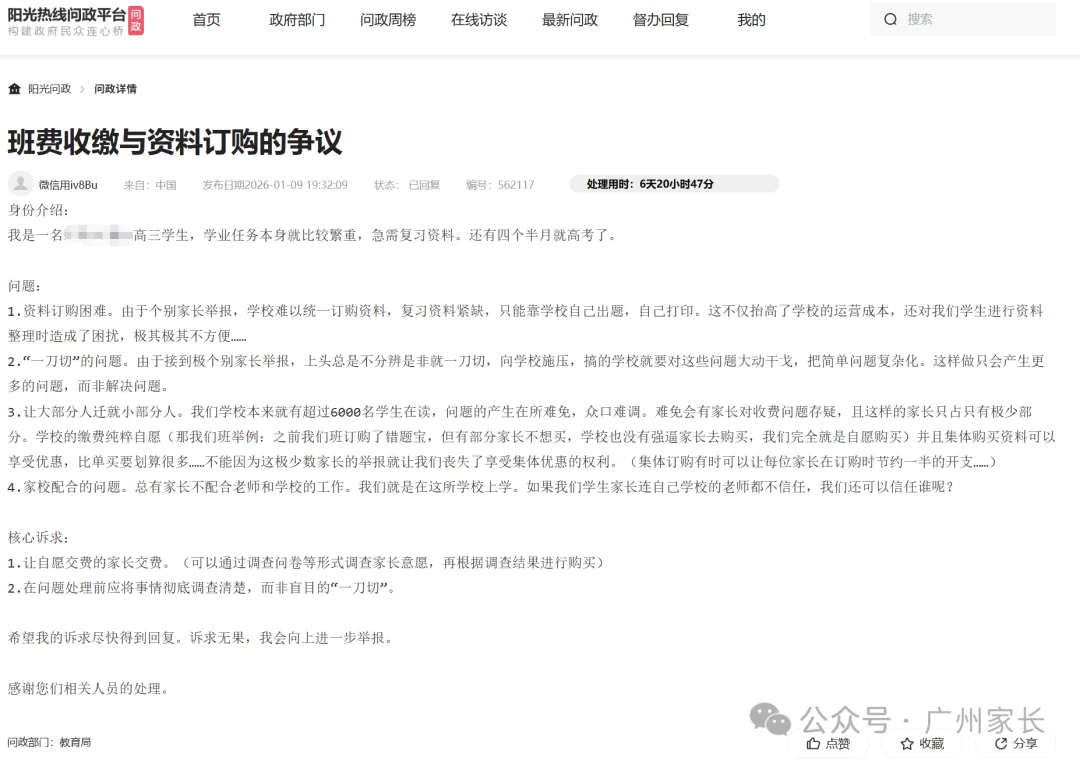Click username 微信用iv8Bu

pyautogui.click(x=68, y=185)
